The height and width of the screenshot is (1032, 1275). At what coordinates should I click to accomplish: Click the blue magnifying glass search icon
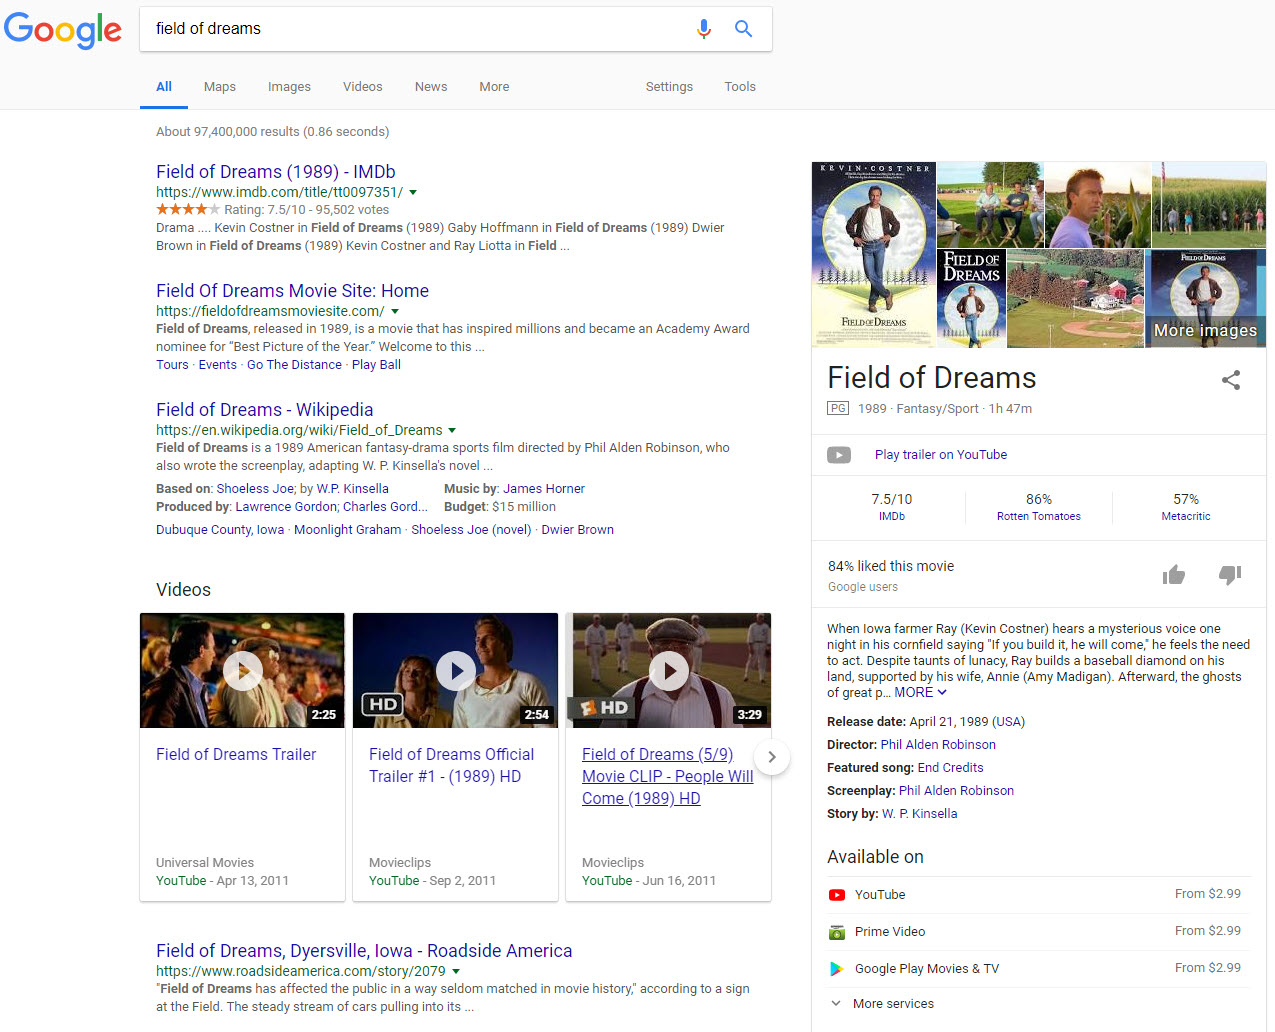coord(743,29)
